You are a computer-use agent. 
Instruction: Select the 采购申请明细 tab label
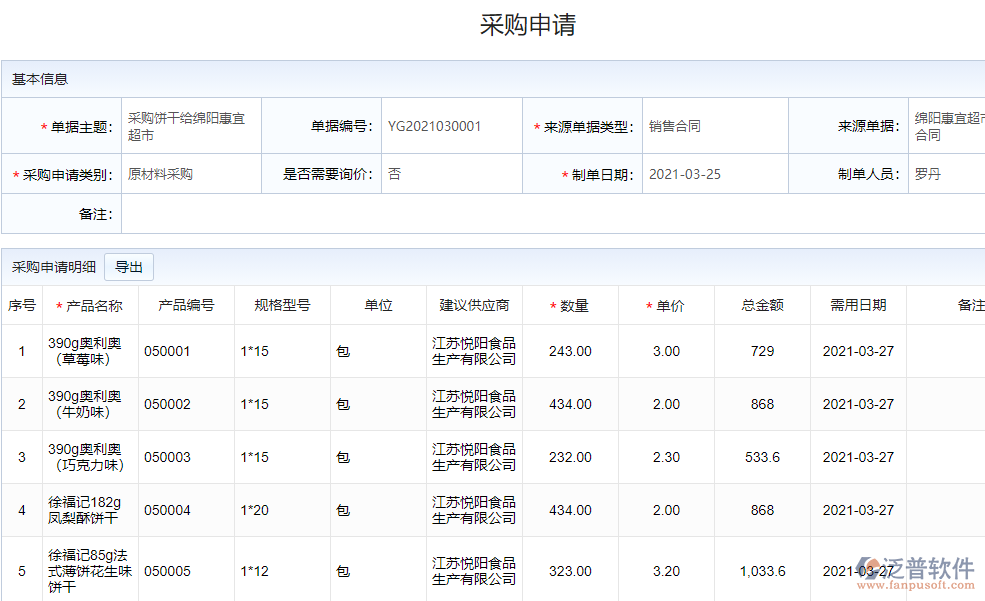[54, 267]
